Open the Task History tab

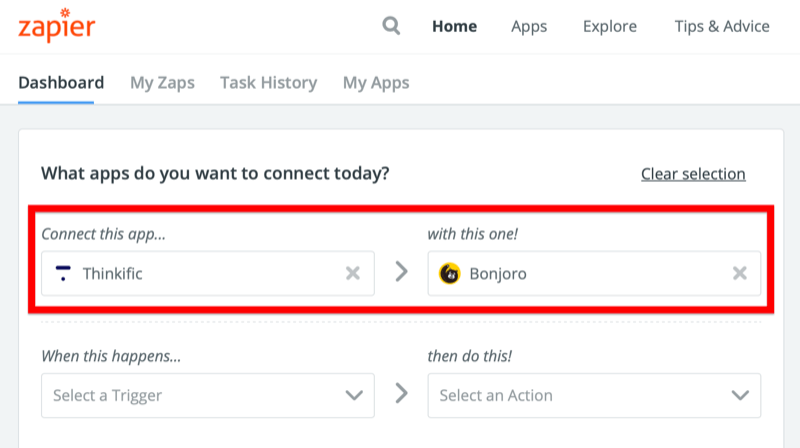tap(268, 83)
